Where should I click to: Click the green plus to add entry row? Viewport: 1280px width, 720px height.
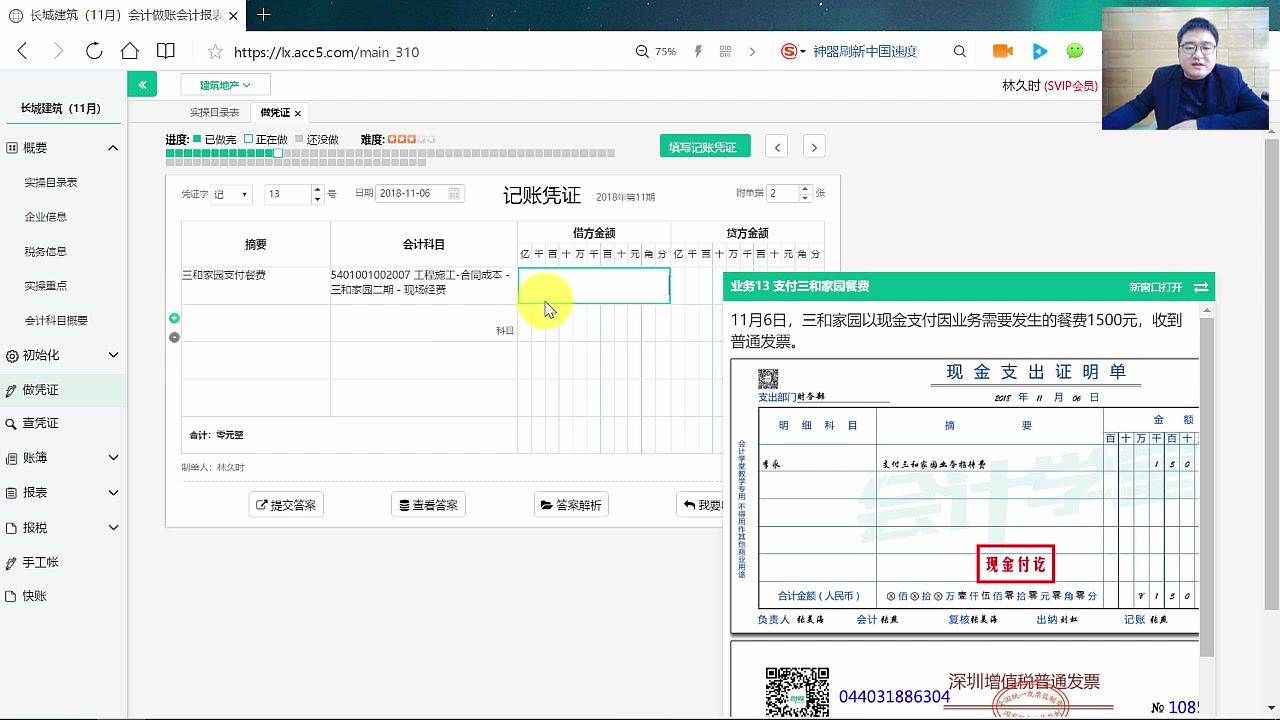coord(175,317)
